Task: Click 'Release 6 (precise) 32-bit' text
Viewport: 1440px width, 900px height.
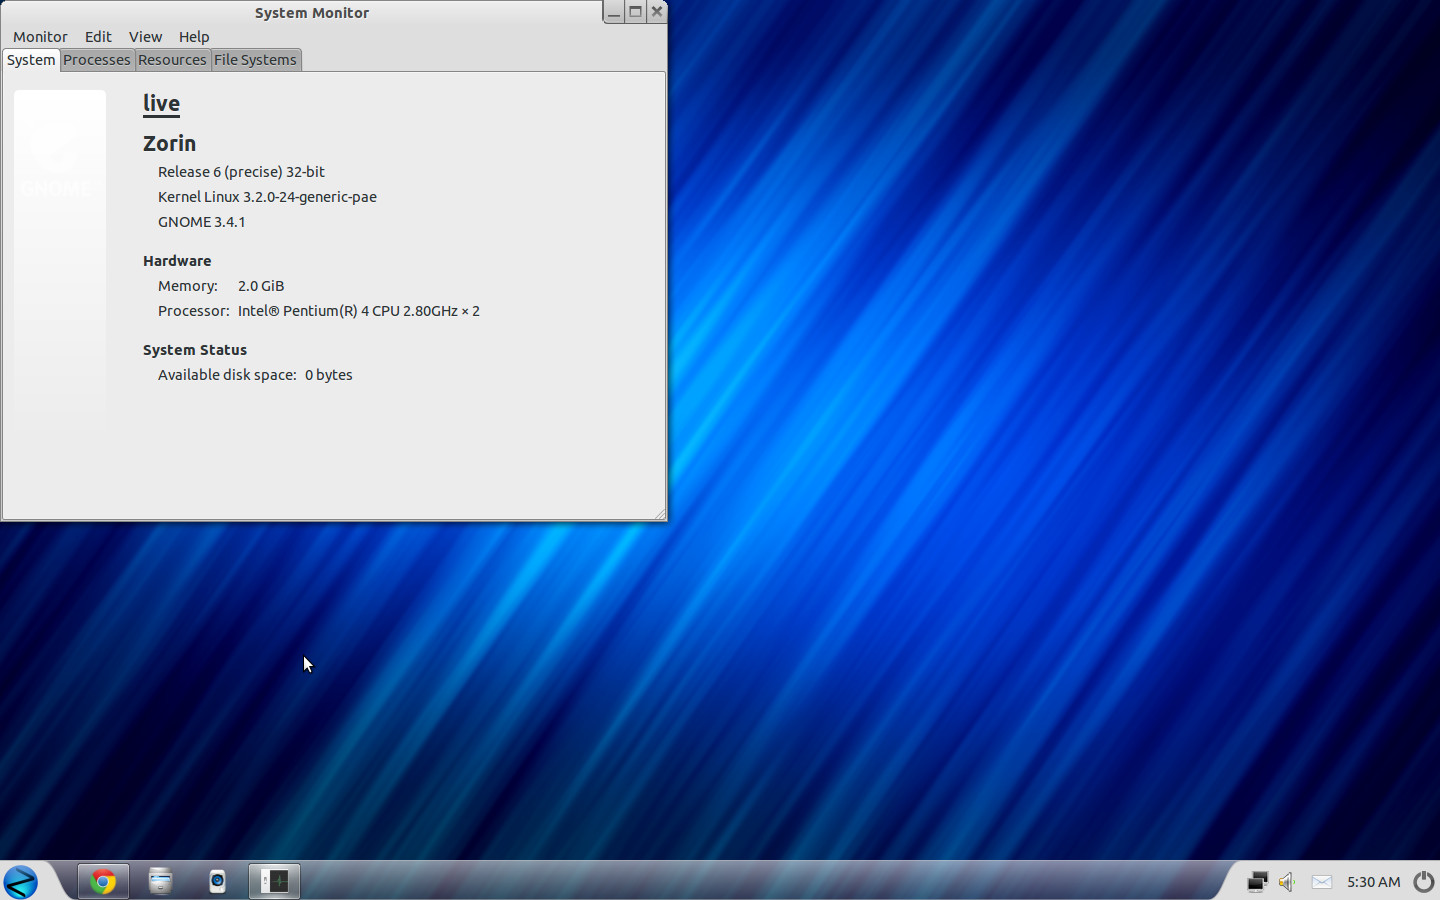Action: tap(241, 172)
